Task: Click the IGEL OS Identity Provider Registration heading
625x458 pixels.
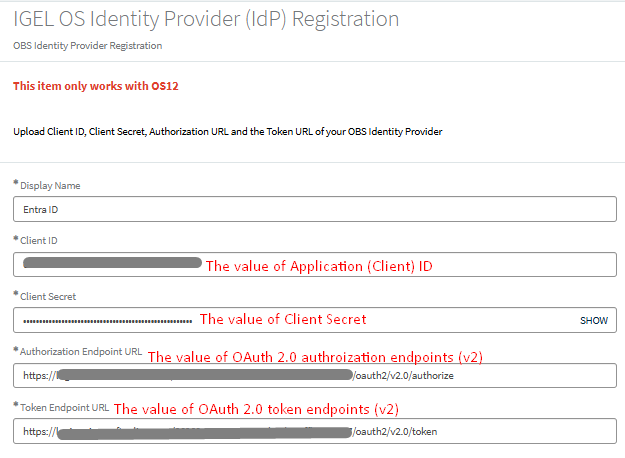Action: [206, 19]
